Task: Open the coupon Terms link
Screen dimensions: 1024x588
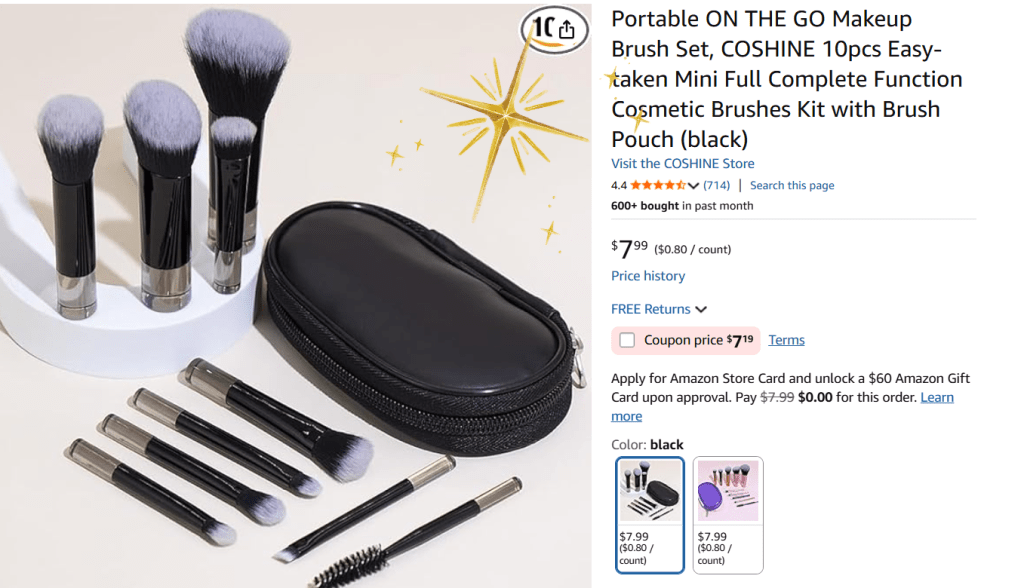Action: tap(786, 340)
